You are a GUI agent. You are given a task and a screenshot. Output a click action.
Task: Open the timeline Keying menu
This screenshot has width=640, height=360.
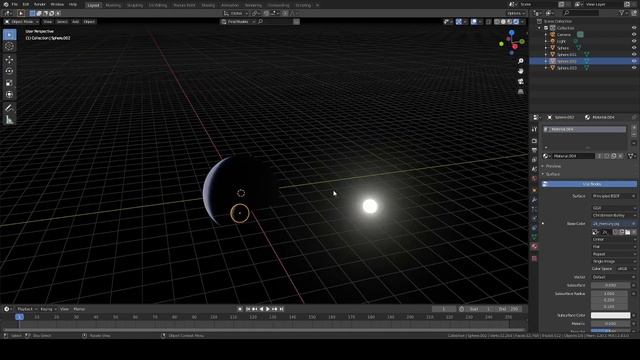(48, 309)
